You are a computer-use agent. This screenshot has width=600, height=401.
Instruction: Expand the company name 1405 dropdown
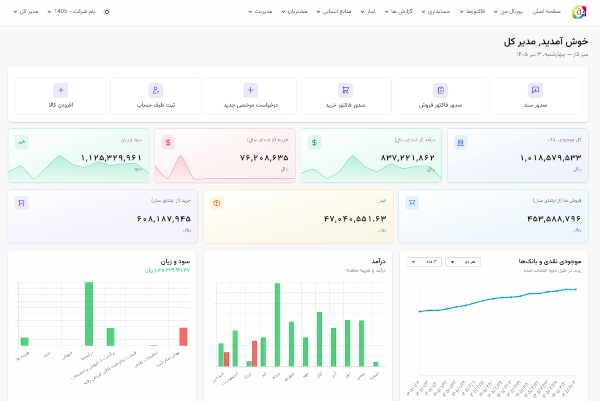(x=71, y=11)
